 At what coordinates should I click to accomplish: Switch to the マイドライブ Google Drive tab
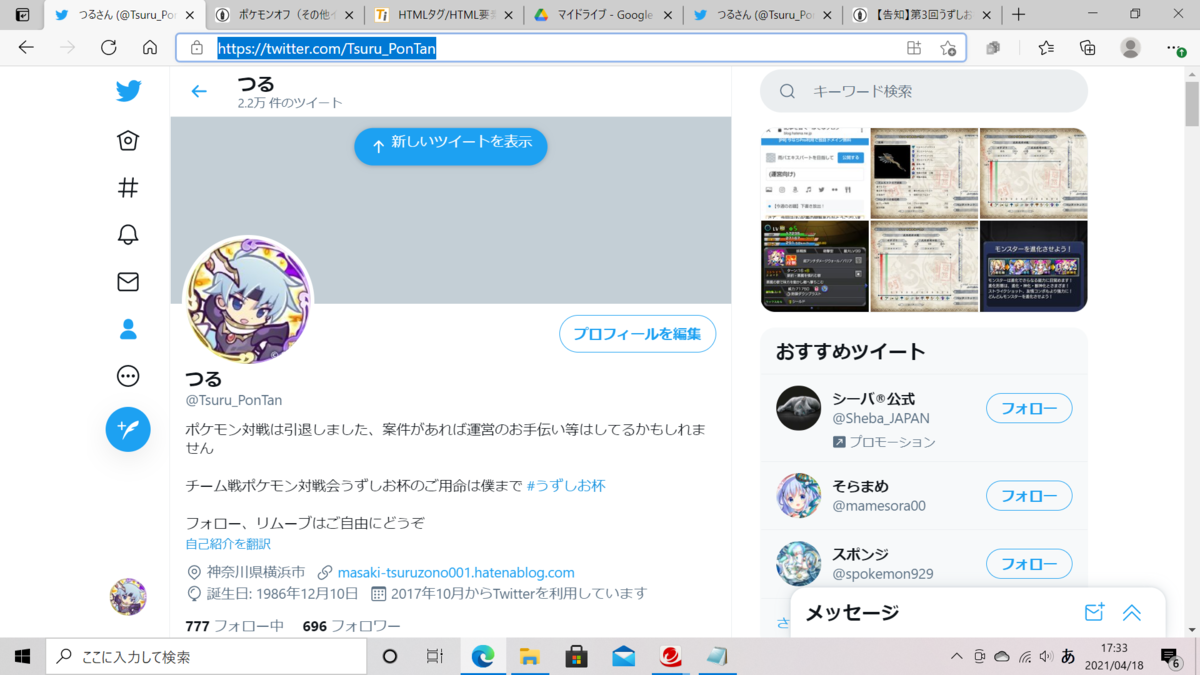click(x=600, y=15)
